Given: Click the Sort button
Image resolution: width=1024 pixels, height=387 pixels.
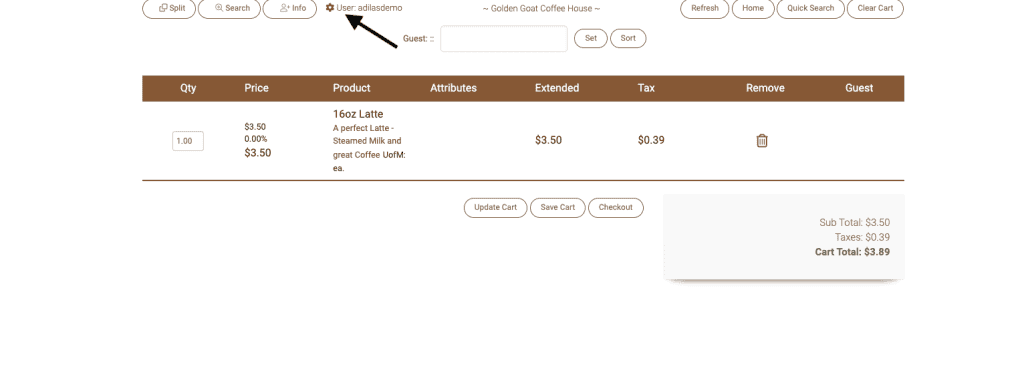Looking at the screenshot, I should point(628,39).
